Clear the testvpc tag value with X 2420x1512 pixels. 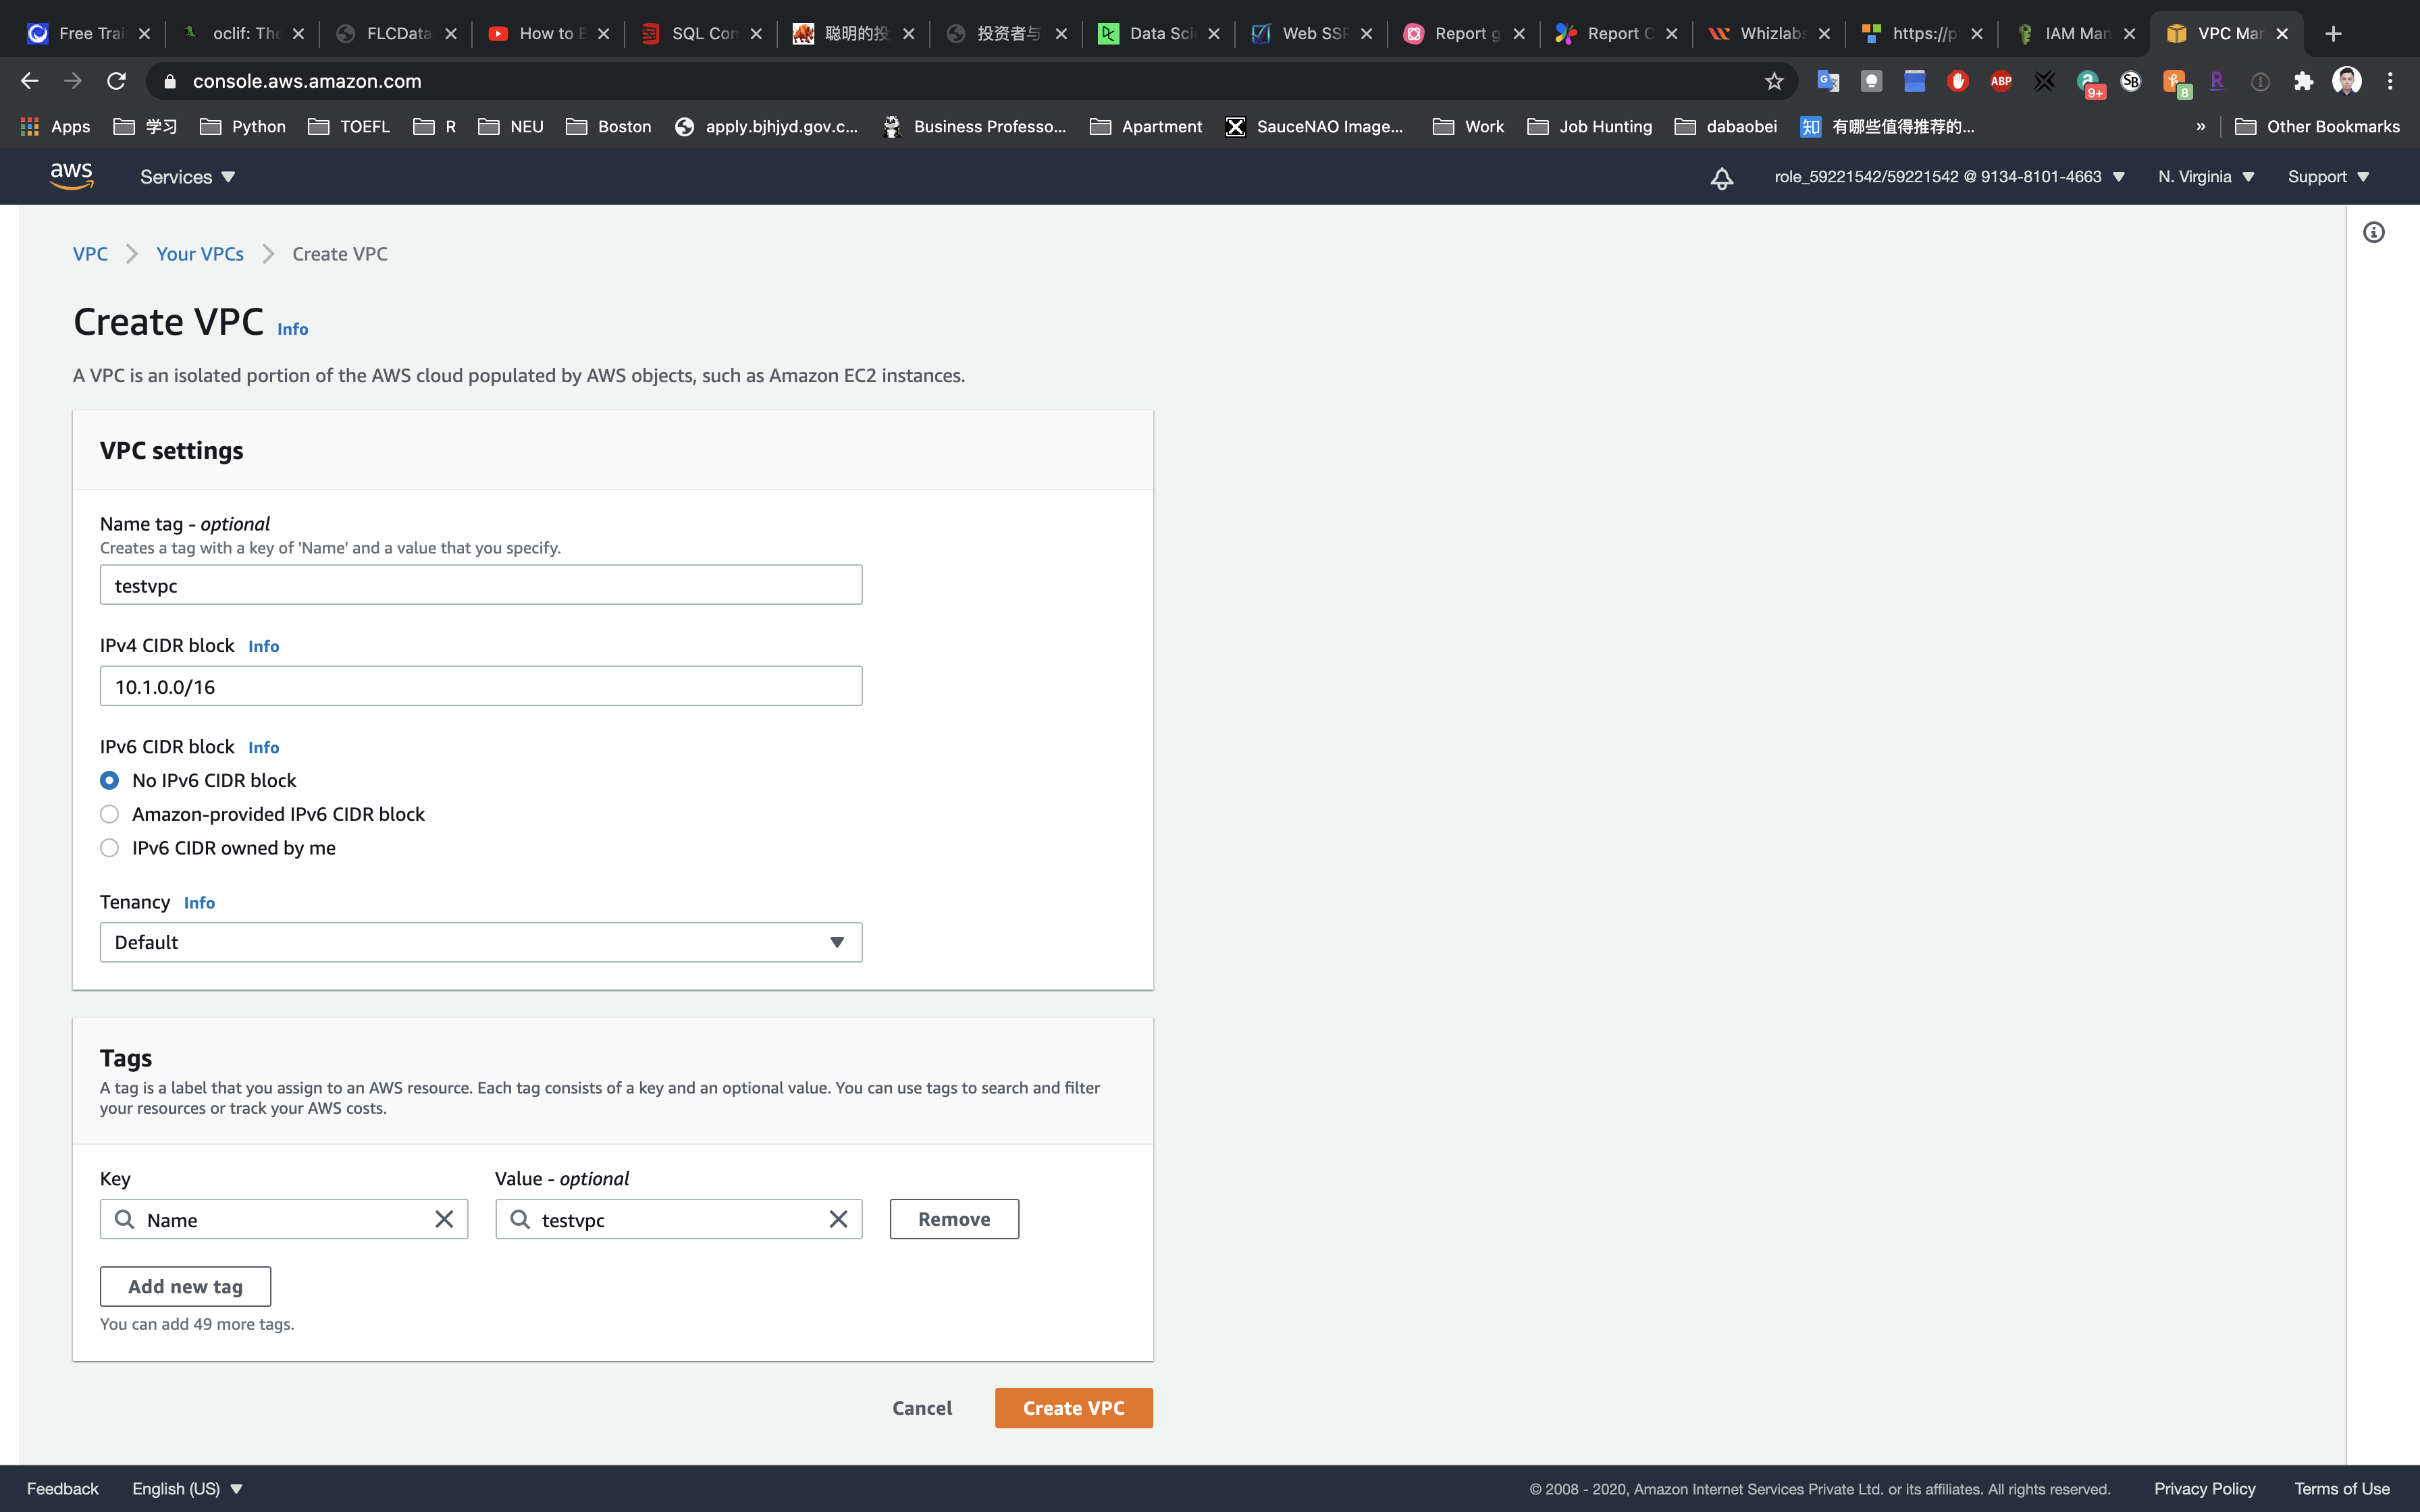838,1219
